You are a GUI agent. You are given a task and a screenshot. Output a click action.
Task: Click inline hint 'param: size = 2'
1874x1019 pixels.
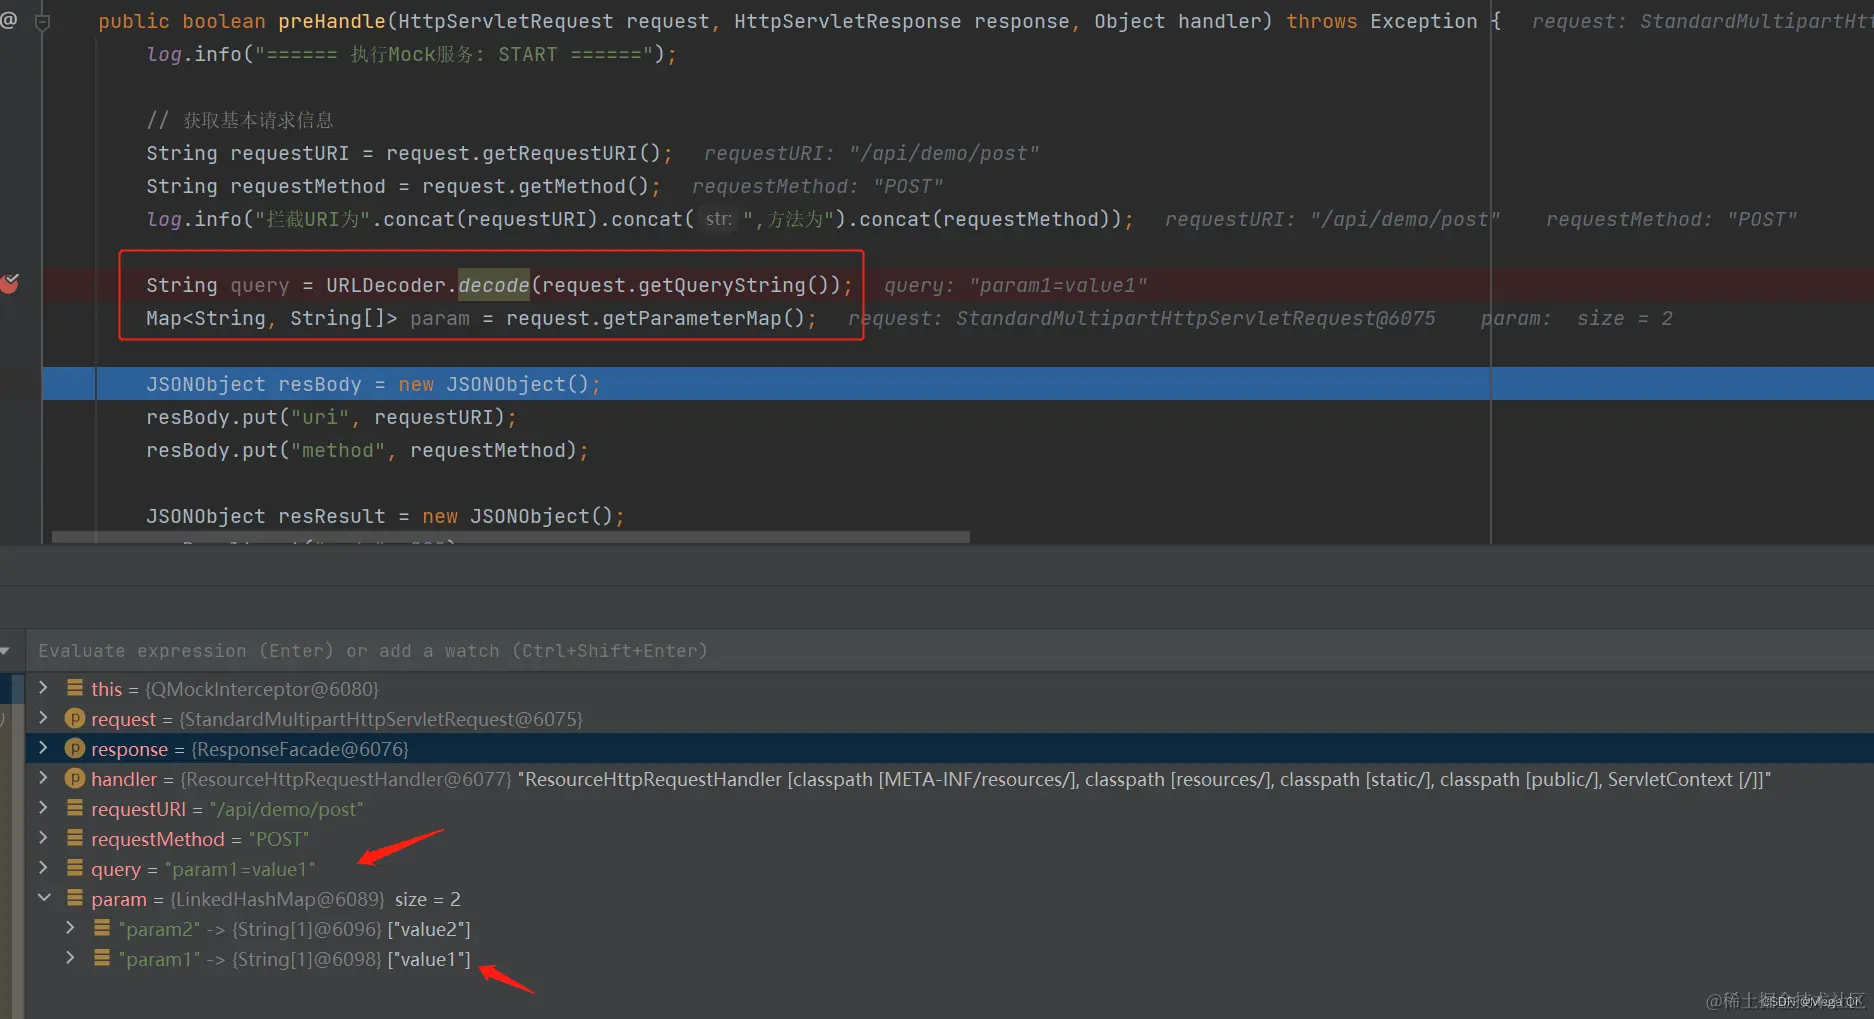pyautogui.click(x=1576, y=318)
